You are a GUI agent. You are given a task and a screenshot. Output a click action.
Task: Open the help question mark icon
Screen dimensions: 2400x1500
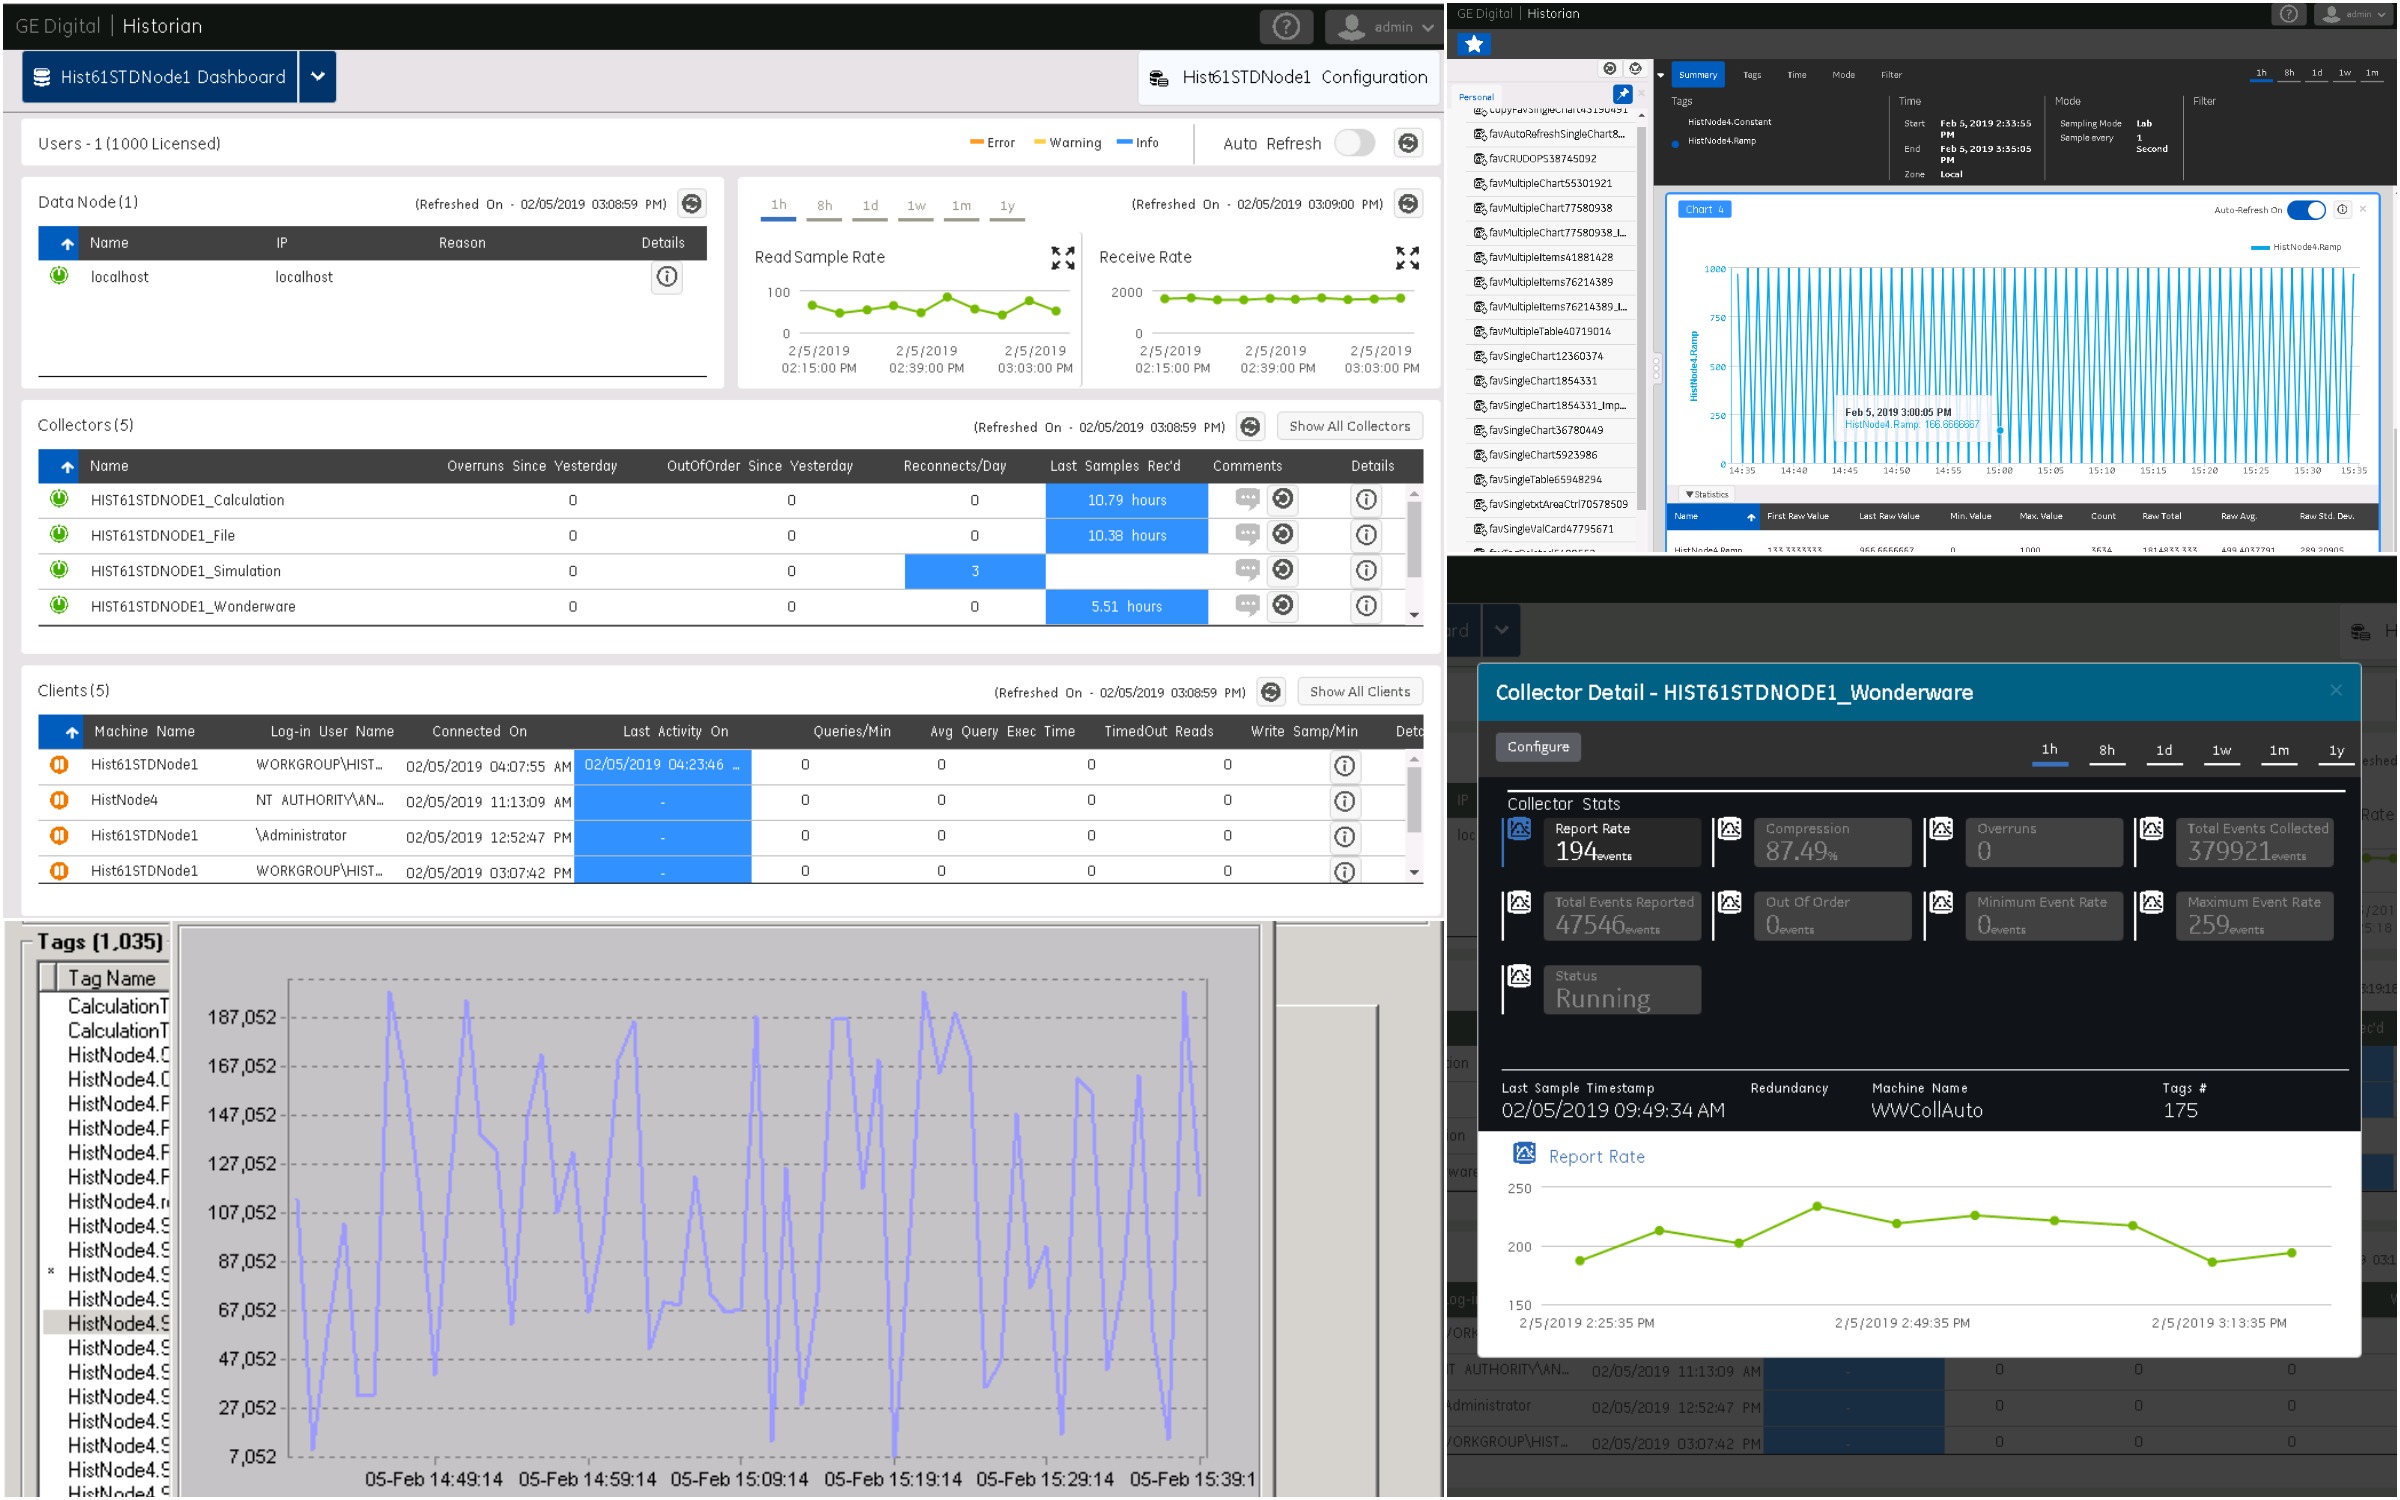tap(1286, 27)
